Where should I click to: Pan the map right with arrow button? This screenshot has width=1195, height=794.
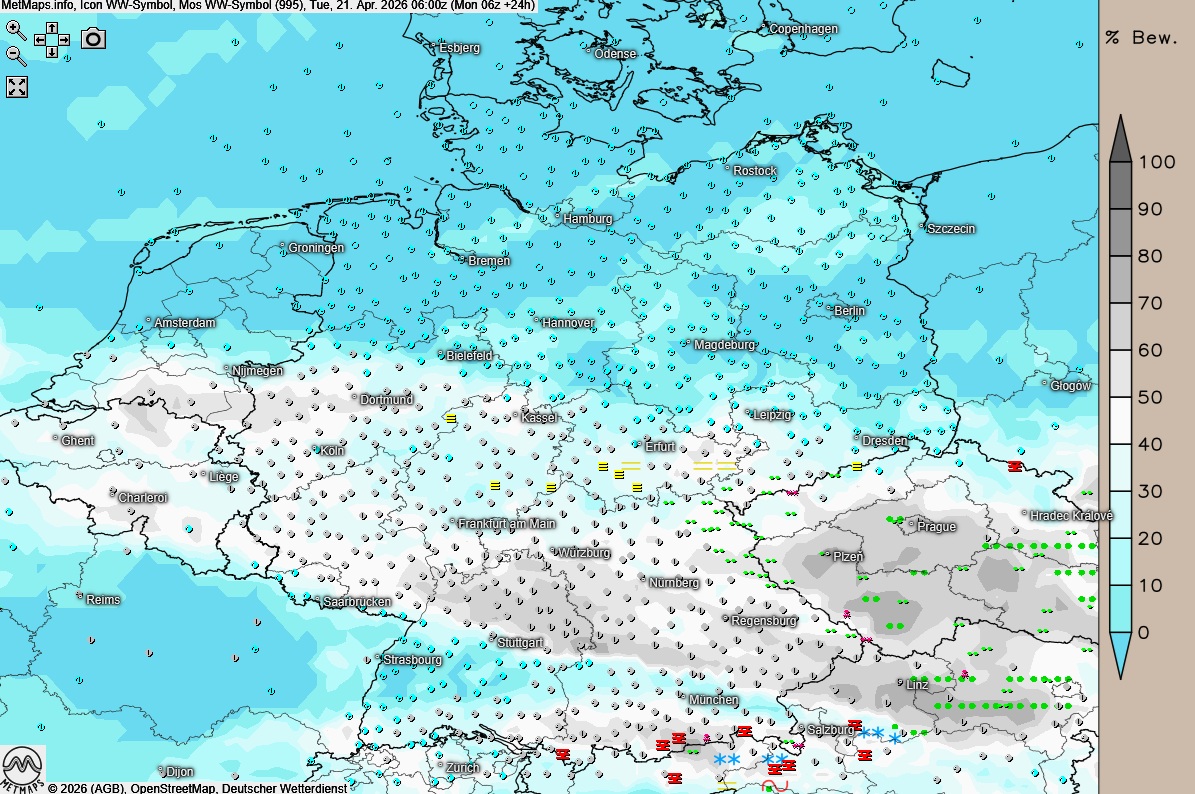tap(64, 40)
